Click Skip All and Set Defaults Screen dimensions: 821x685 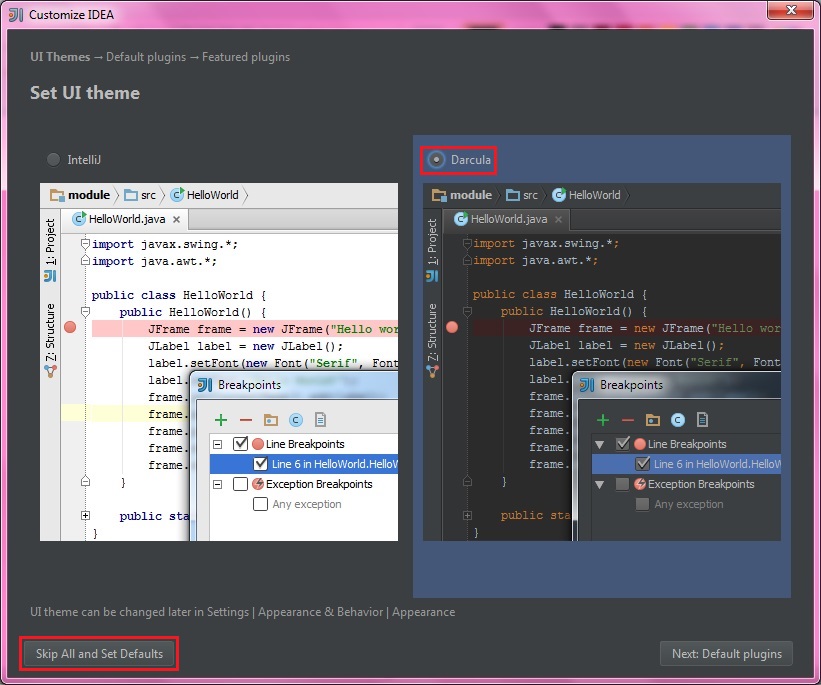pos(99,654)
